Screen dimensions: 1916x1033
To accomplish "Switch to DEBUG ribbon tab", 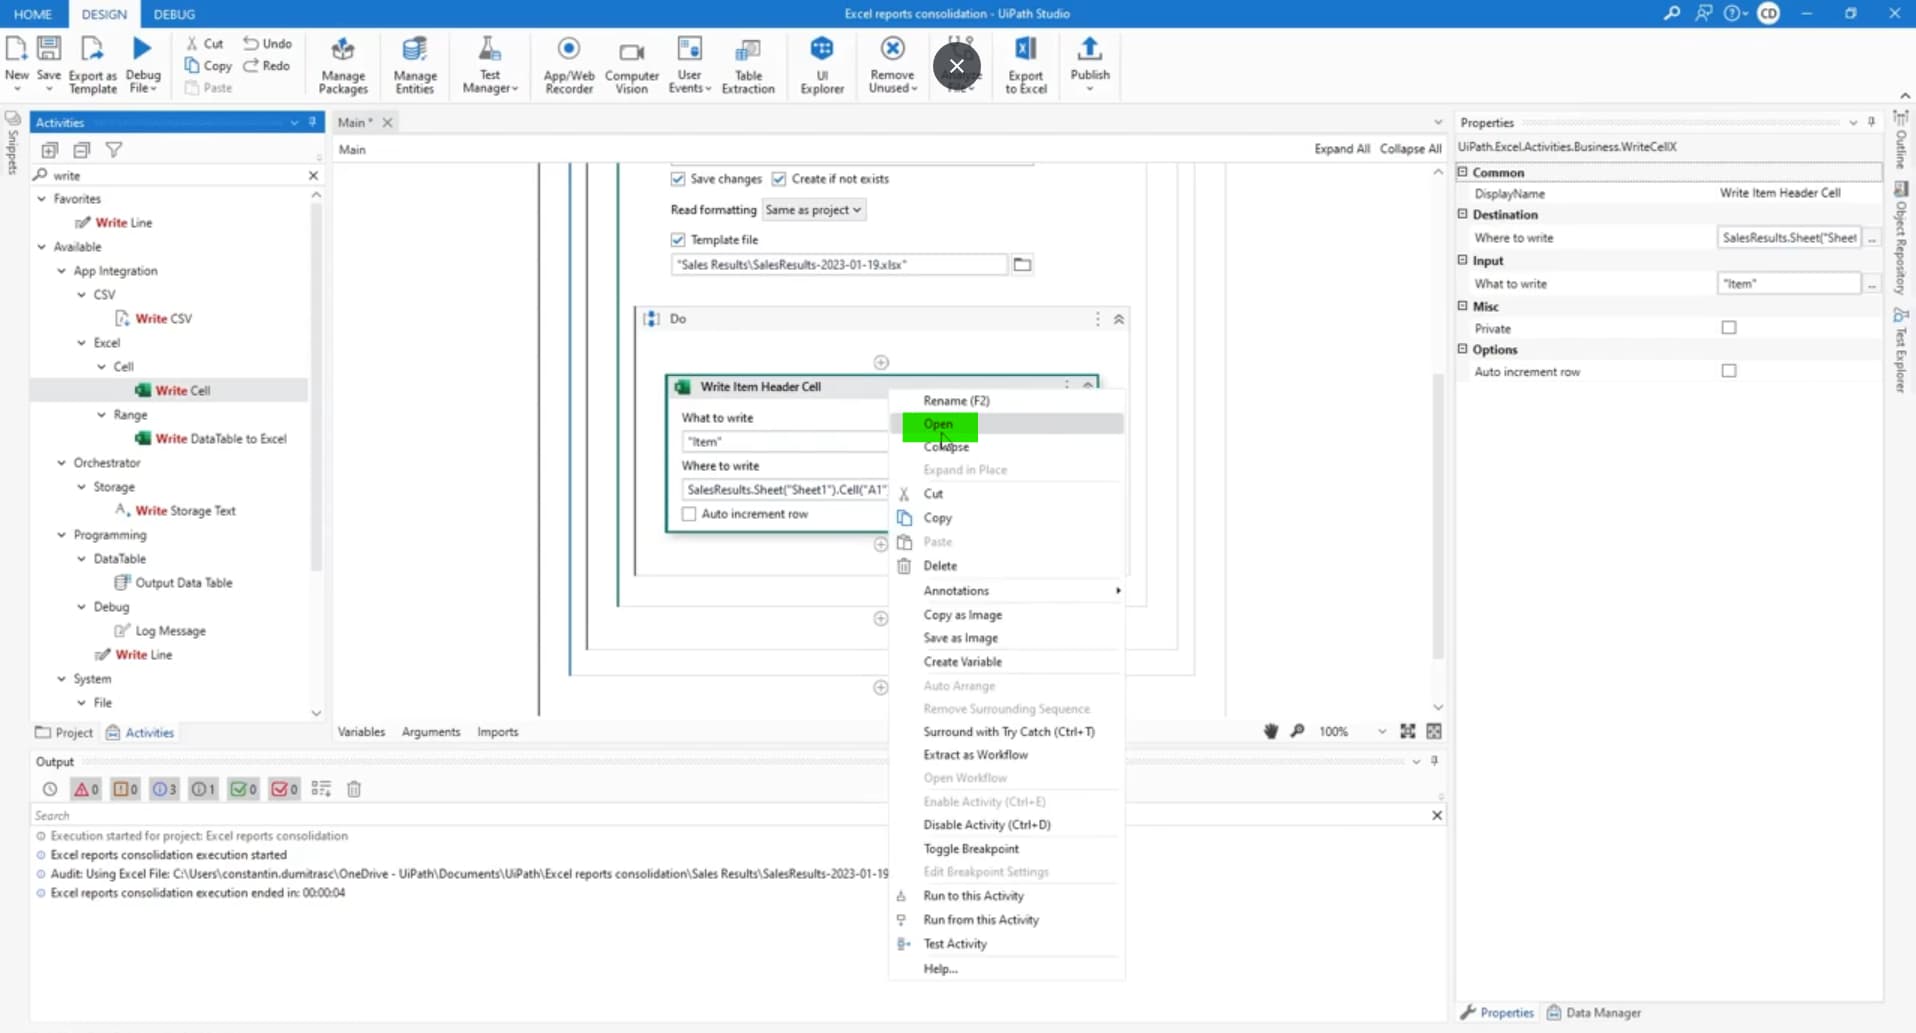I will click(x=174, y=14).
